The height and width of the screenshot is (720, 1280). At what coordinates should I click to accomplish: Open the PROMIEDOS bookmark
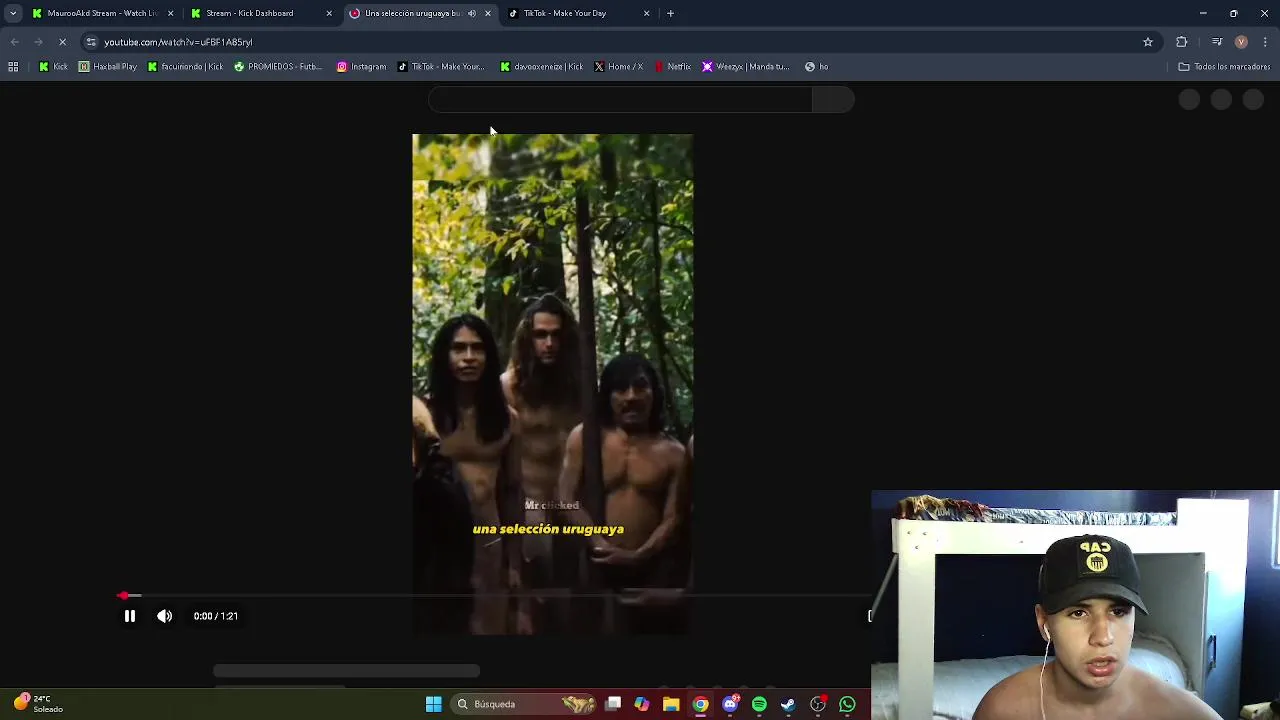tap(278, 67)
